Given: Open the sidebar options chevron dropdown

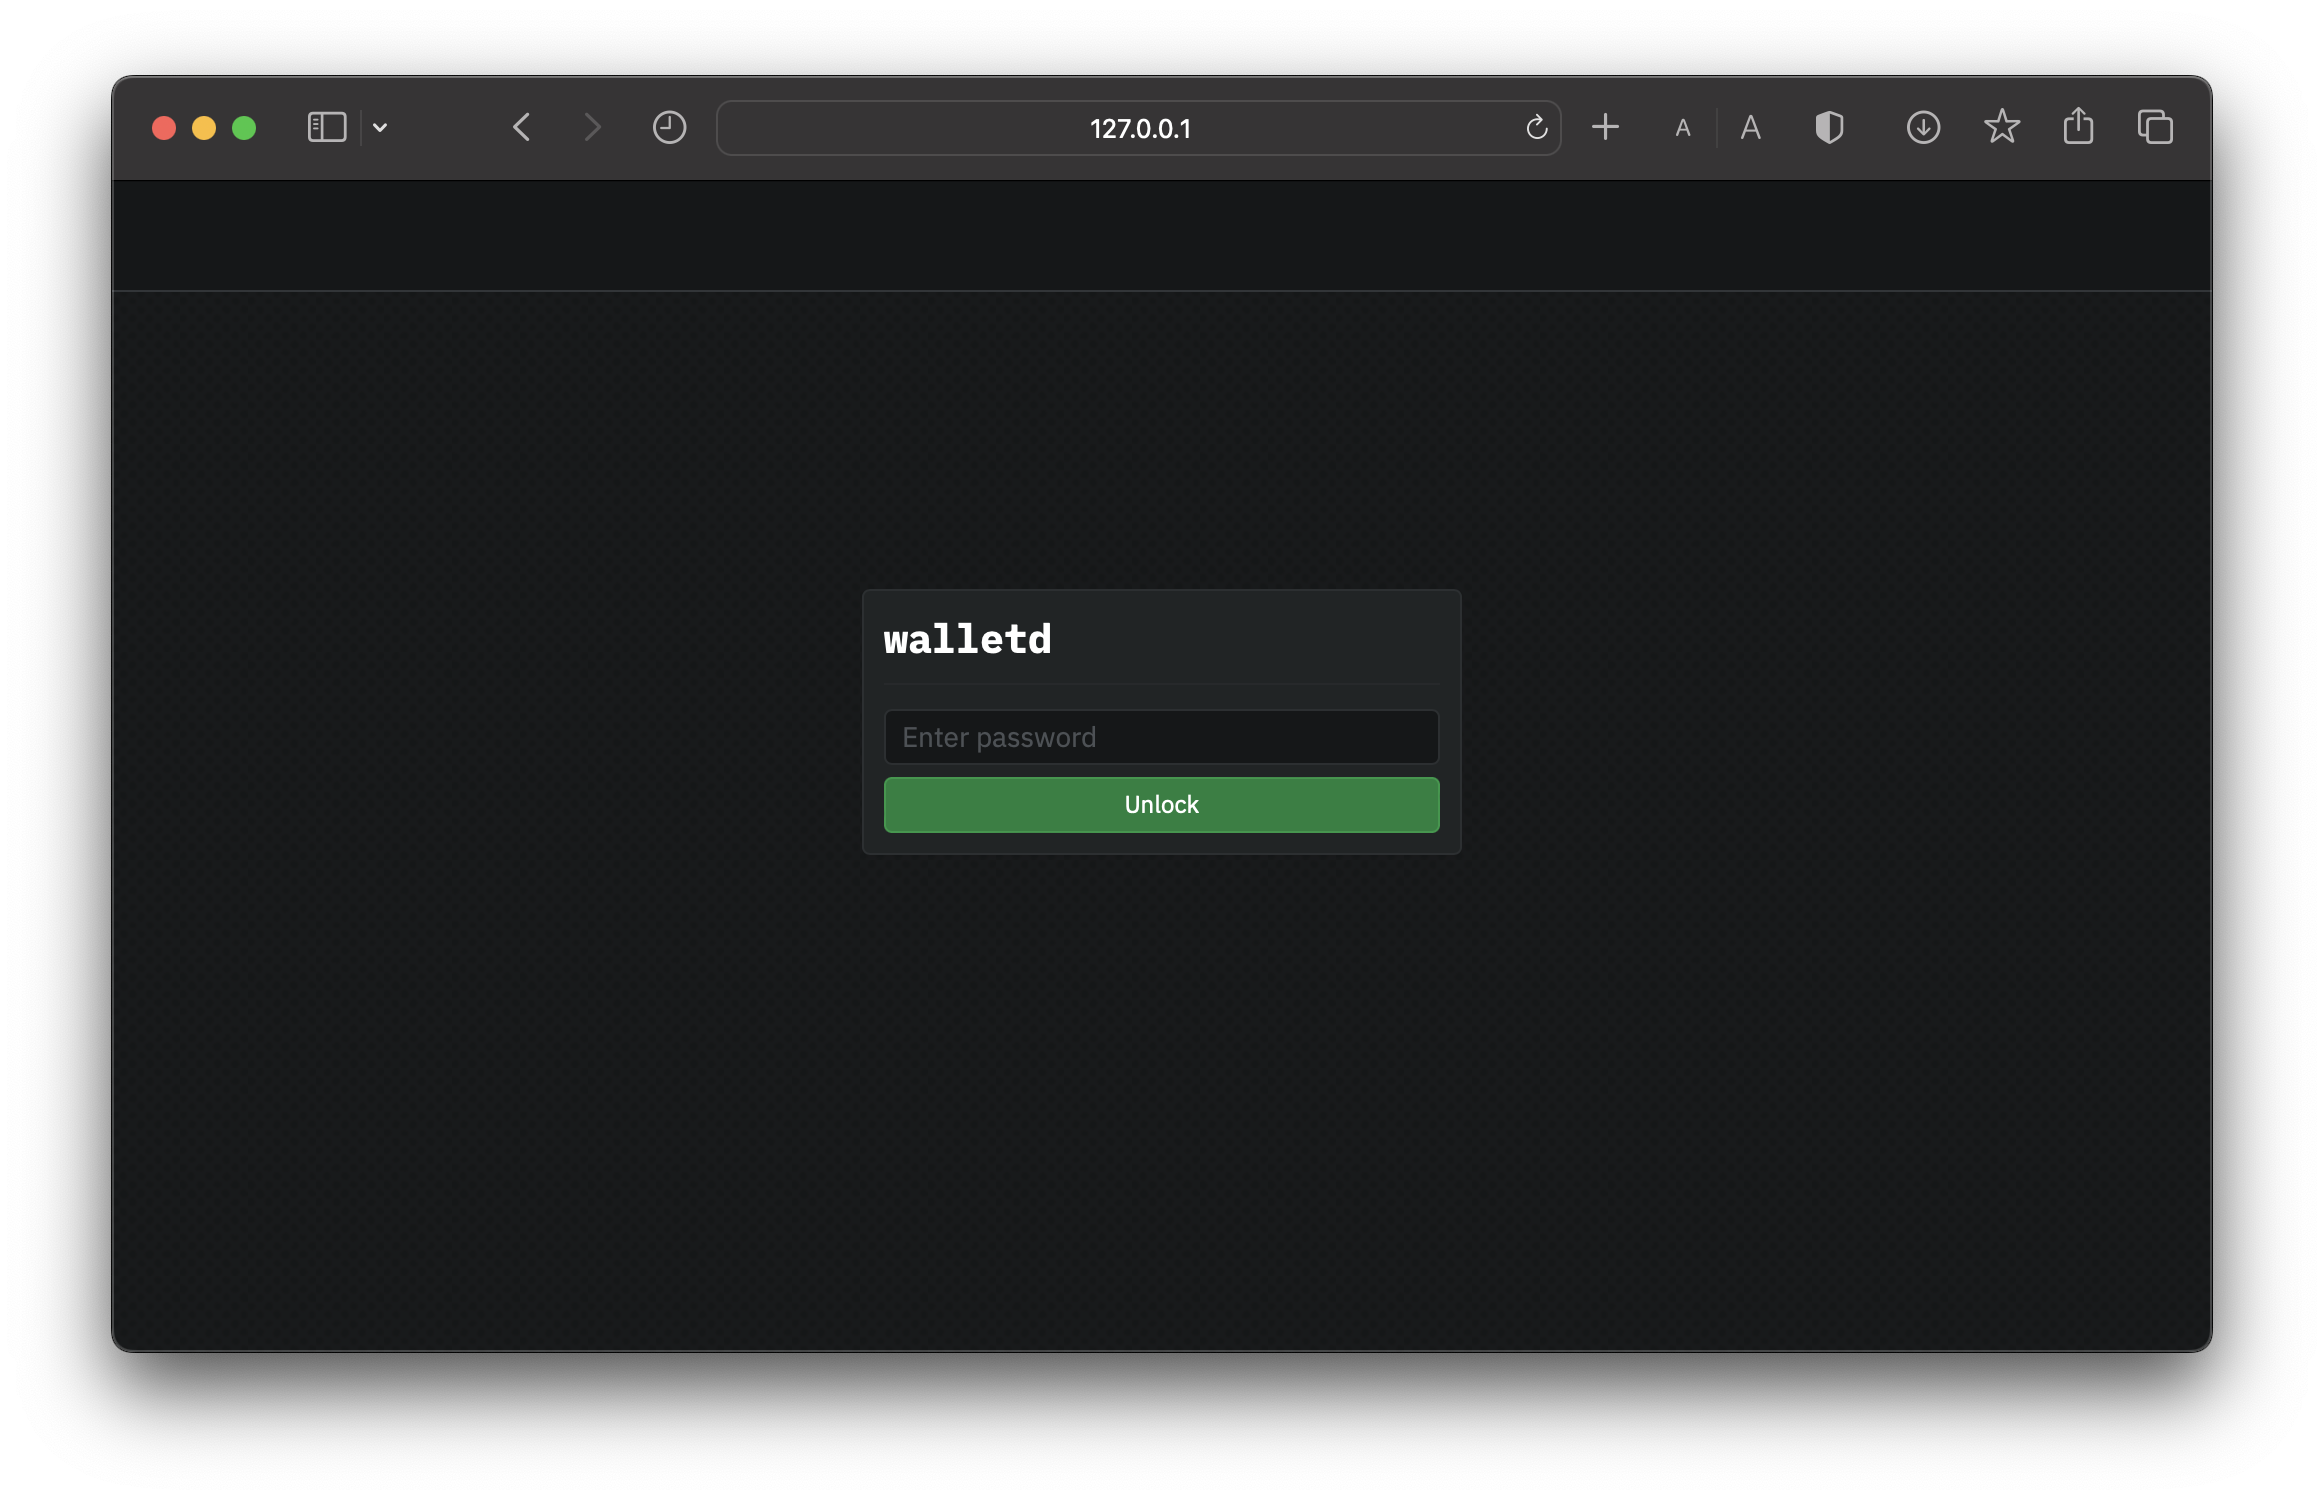Looking at the screenshot, I should [380, 128].
